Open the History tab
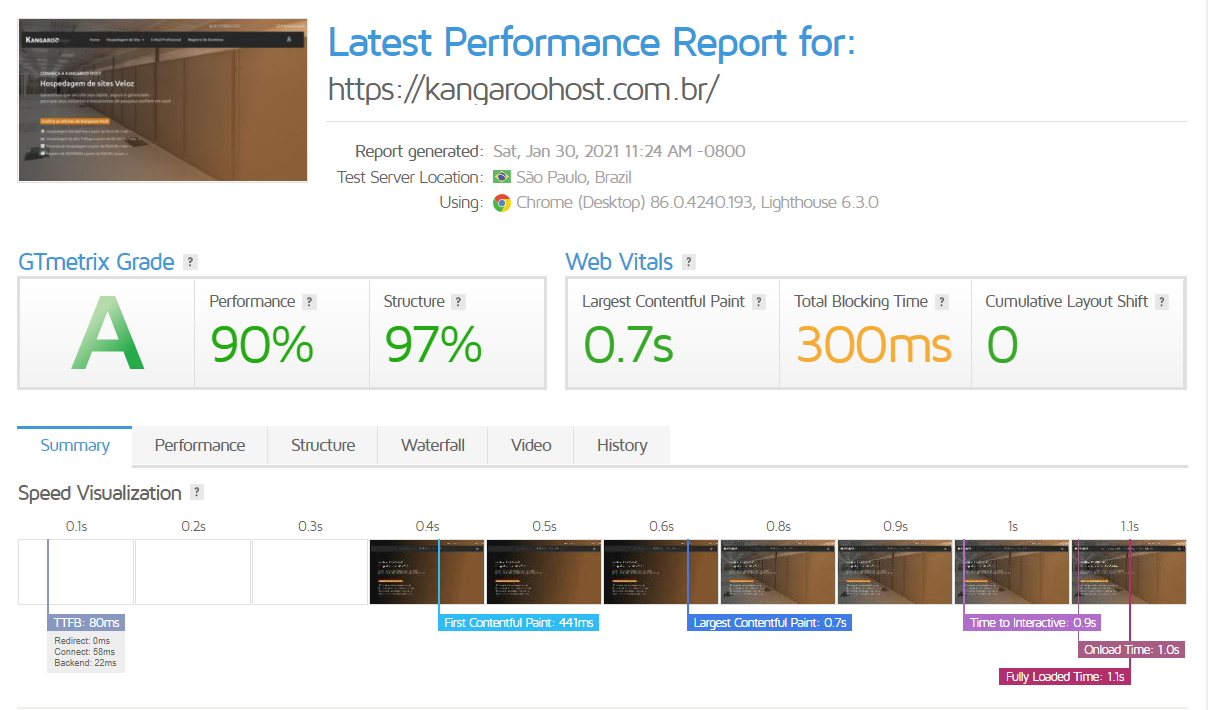Screen dimensions: 1208x710 [621, 445]
